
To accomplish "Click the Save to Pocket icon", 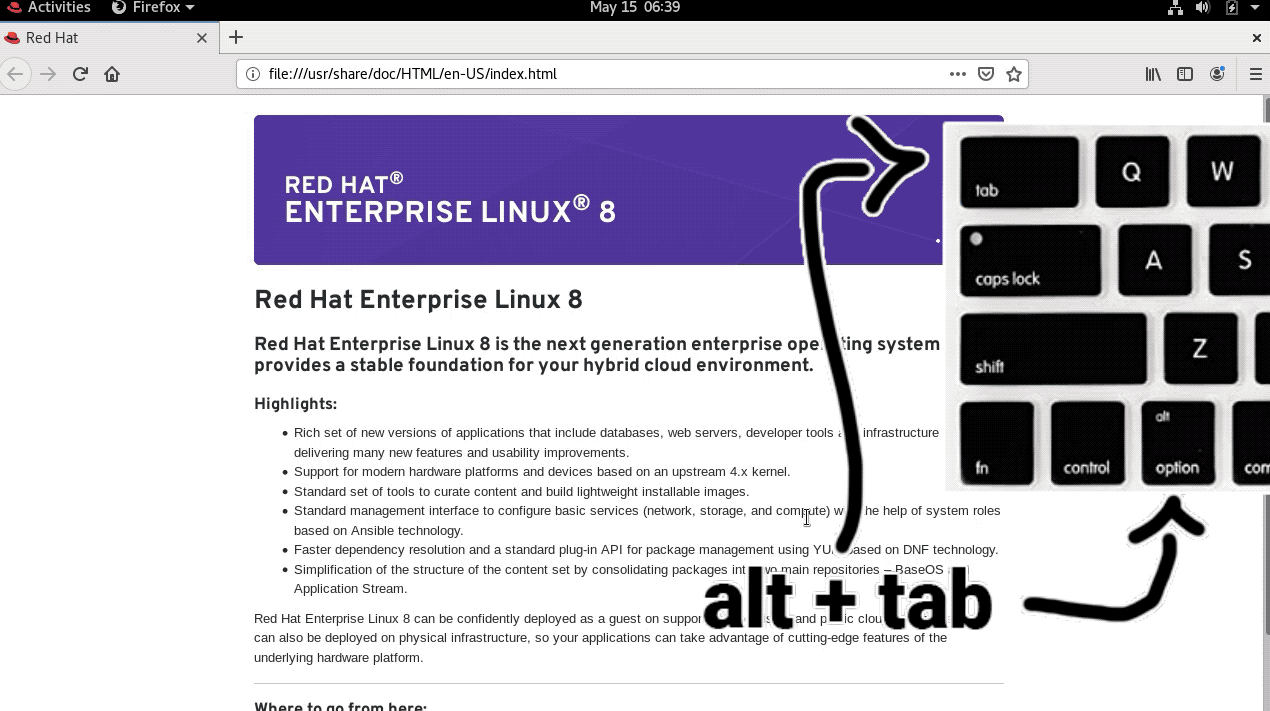I will click(986, 74).
